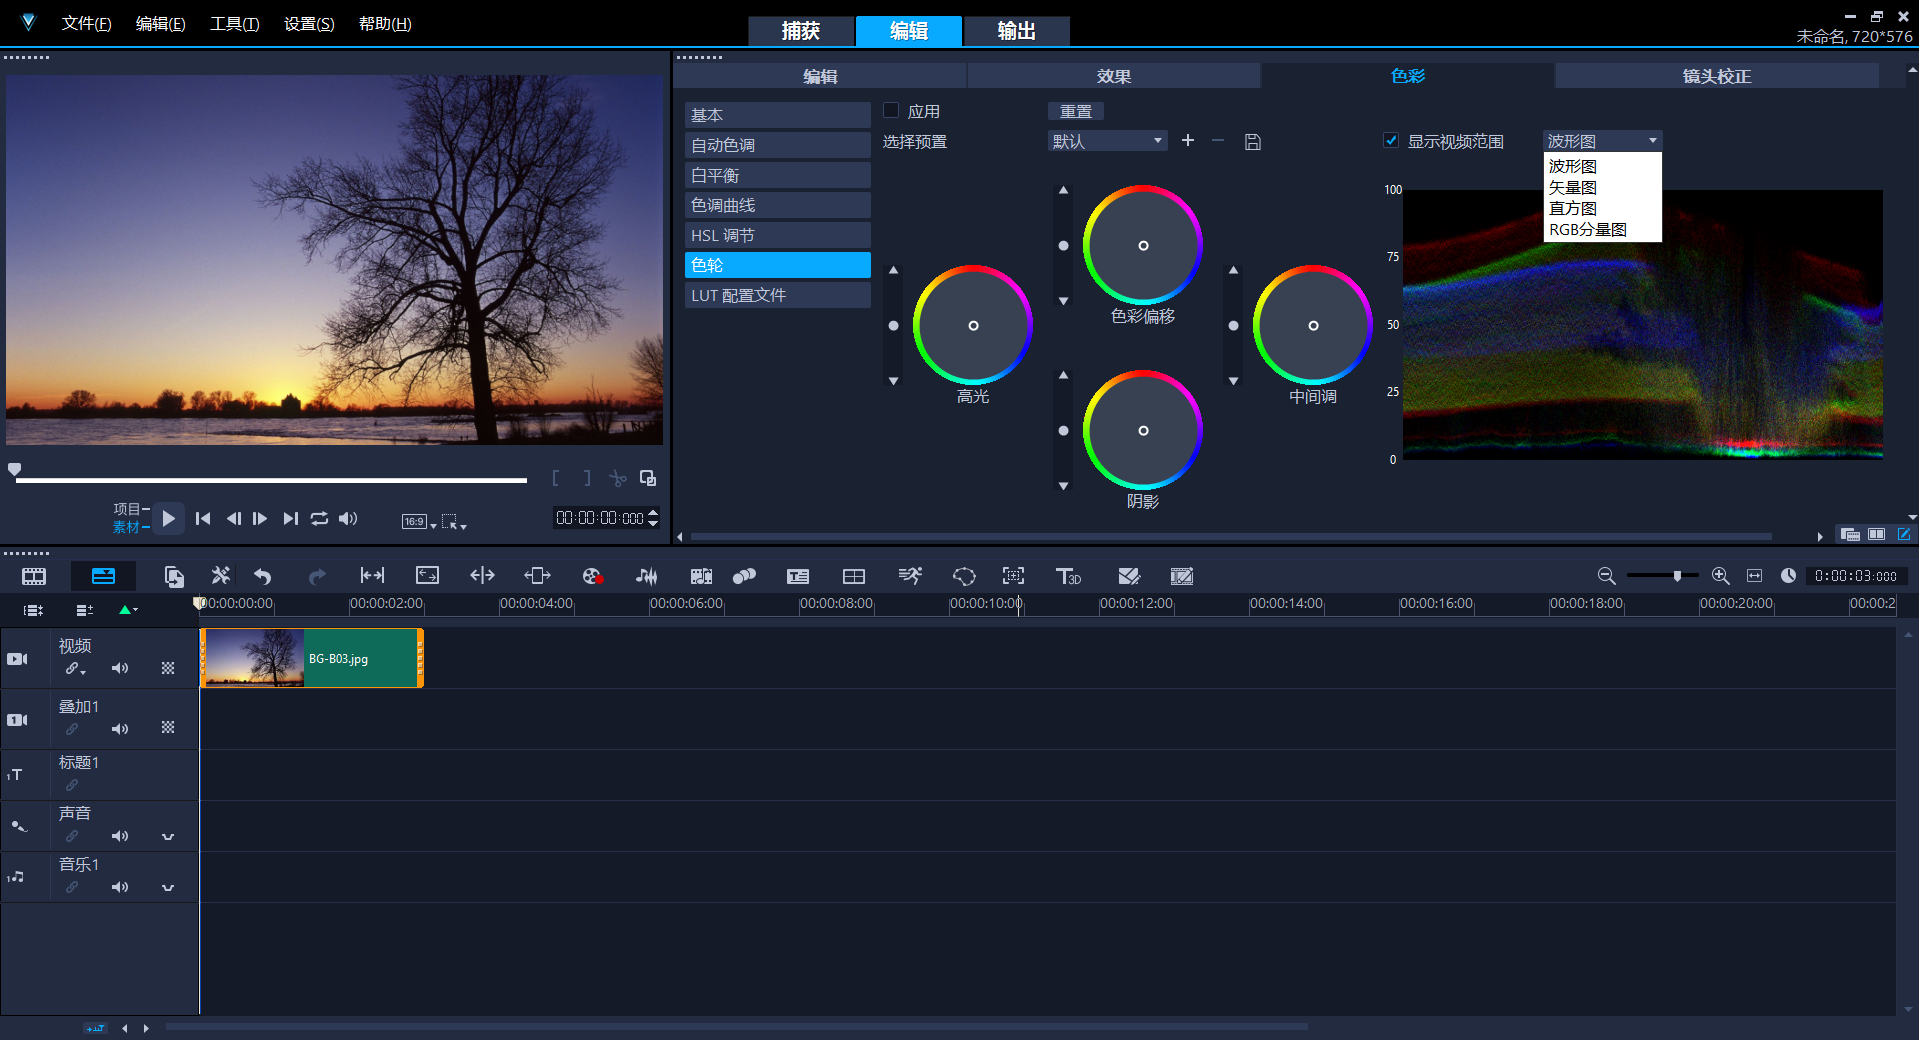The height and width of the screenshot is (1040, 1919).
Task: Open split screen template creator icon
Action: (x=1129, y=576)
